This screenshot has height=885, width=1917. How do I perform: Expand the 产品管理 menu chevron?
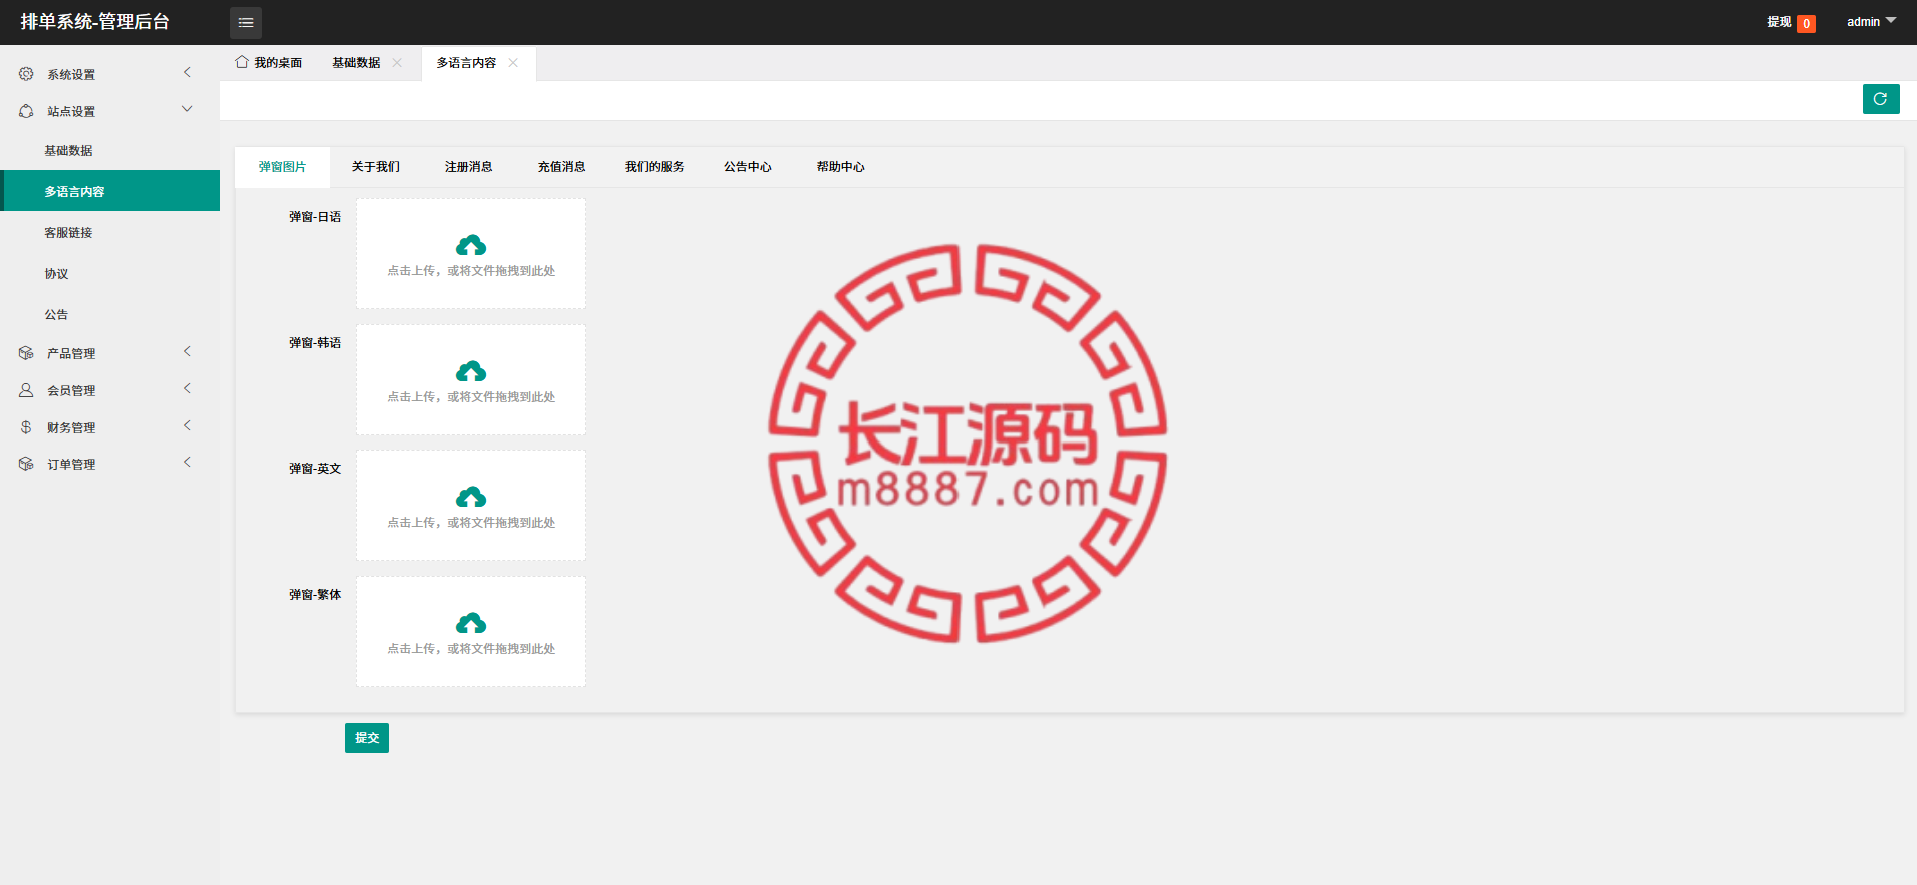[187, 351]
